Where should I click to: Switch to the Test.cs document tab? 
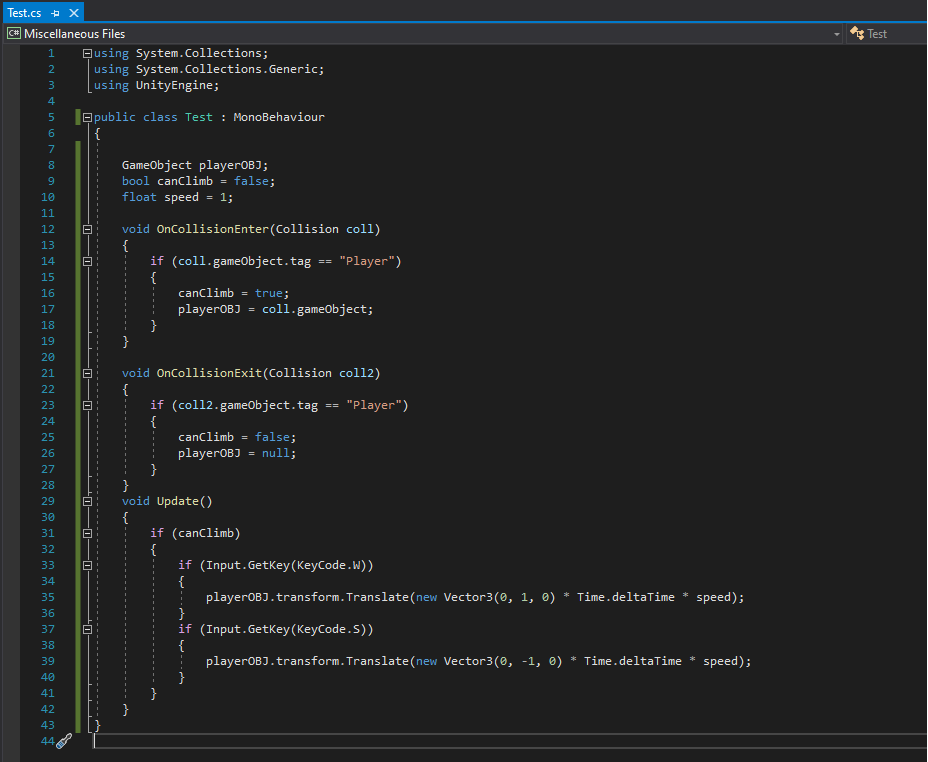click(x=25, y=13)
